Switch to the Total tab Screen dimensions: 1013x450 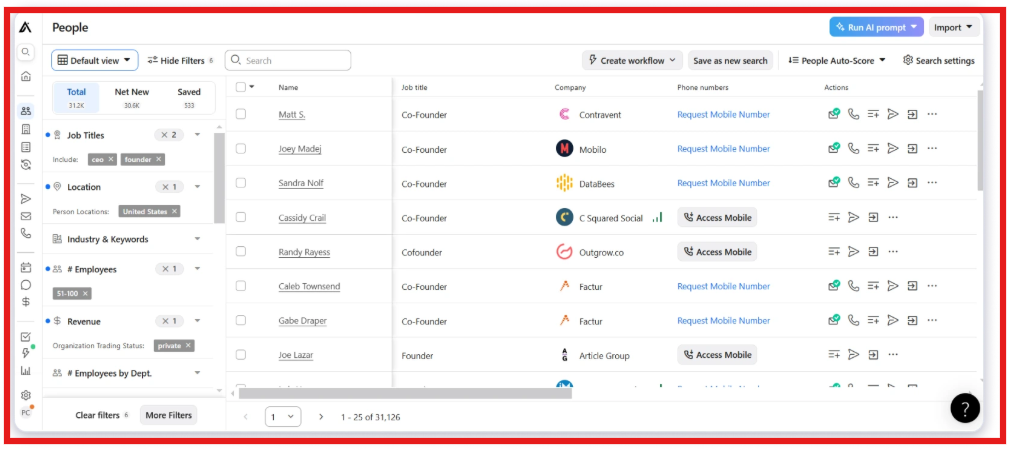(76, 97)
